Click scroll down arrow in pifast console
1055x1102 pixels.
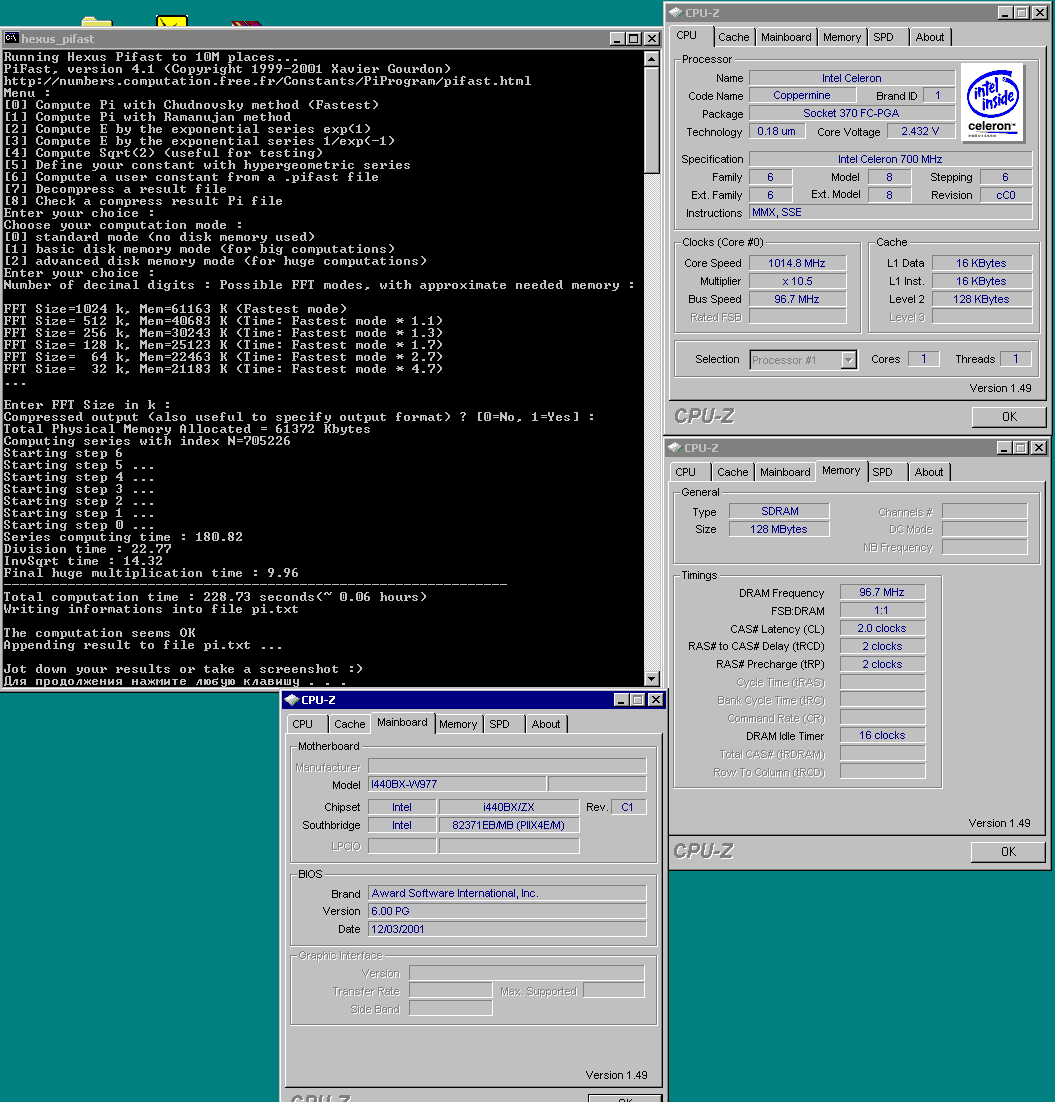(x=652, y=679)
